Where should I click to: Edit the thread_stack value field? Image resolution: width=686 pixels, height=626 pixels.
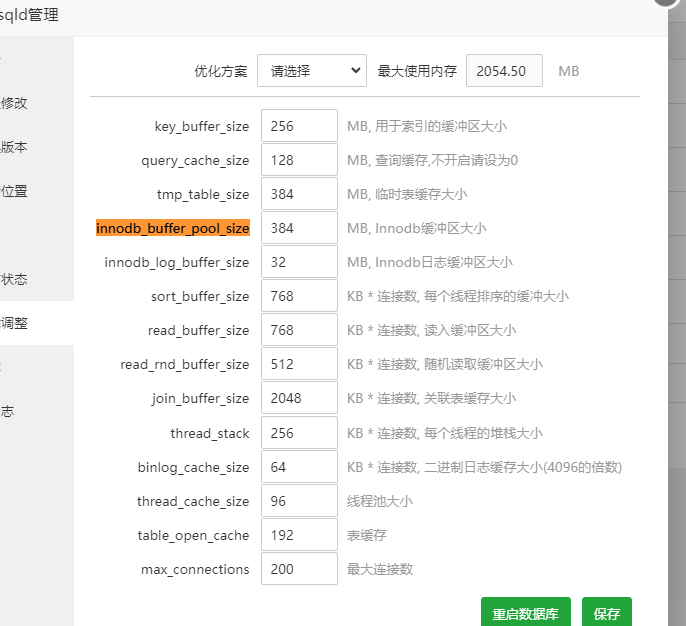(299, 433)
